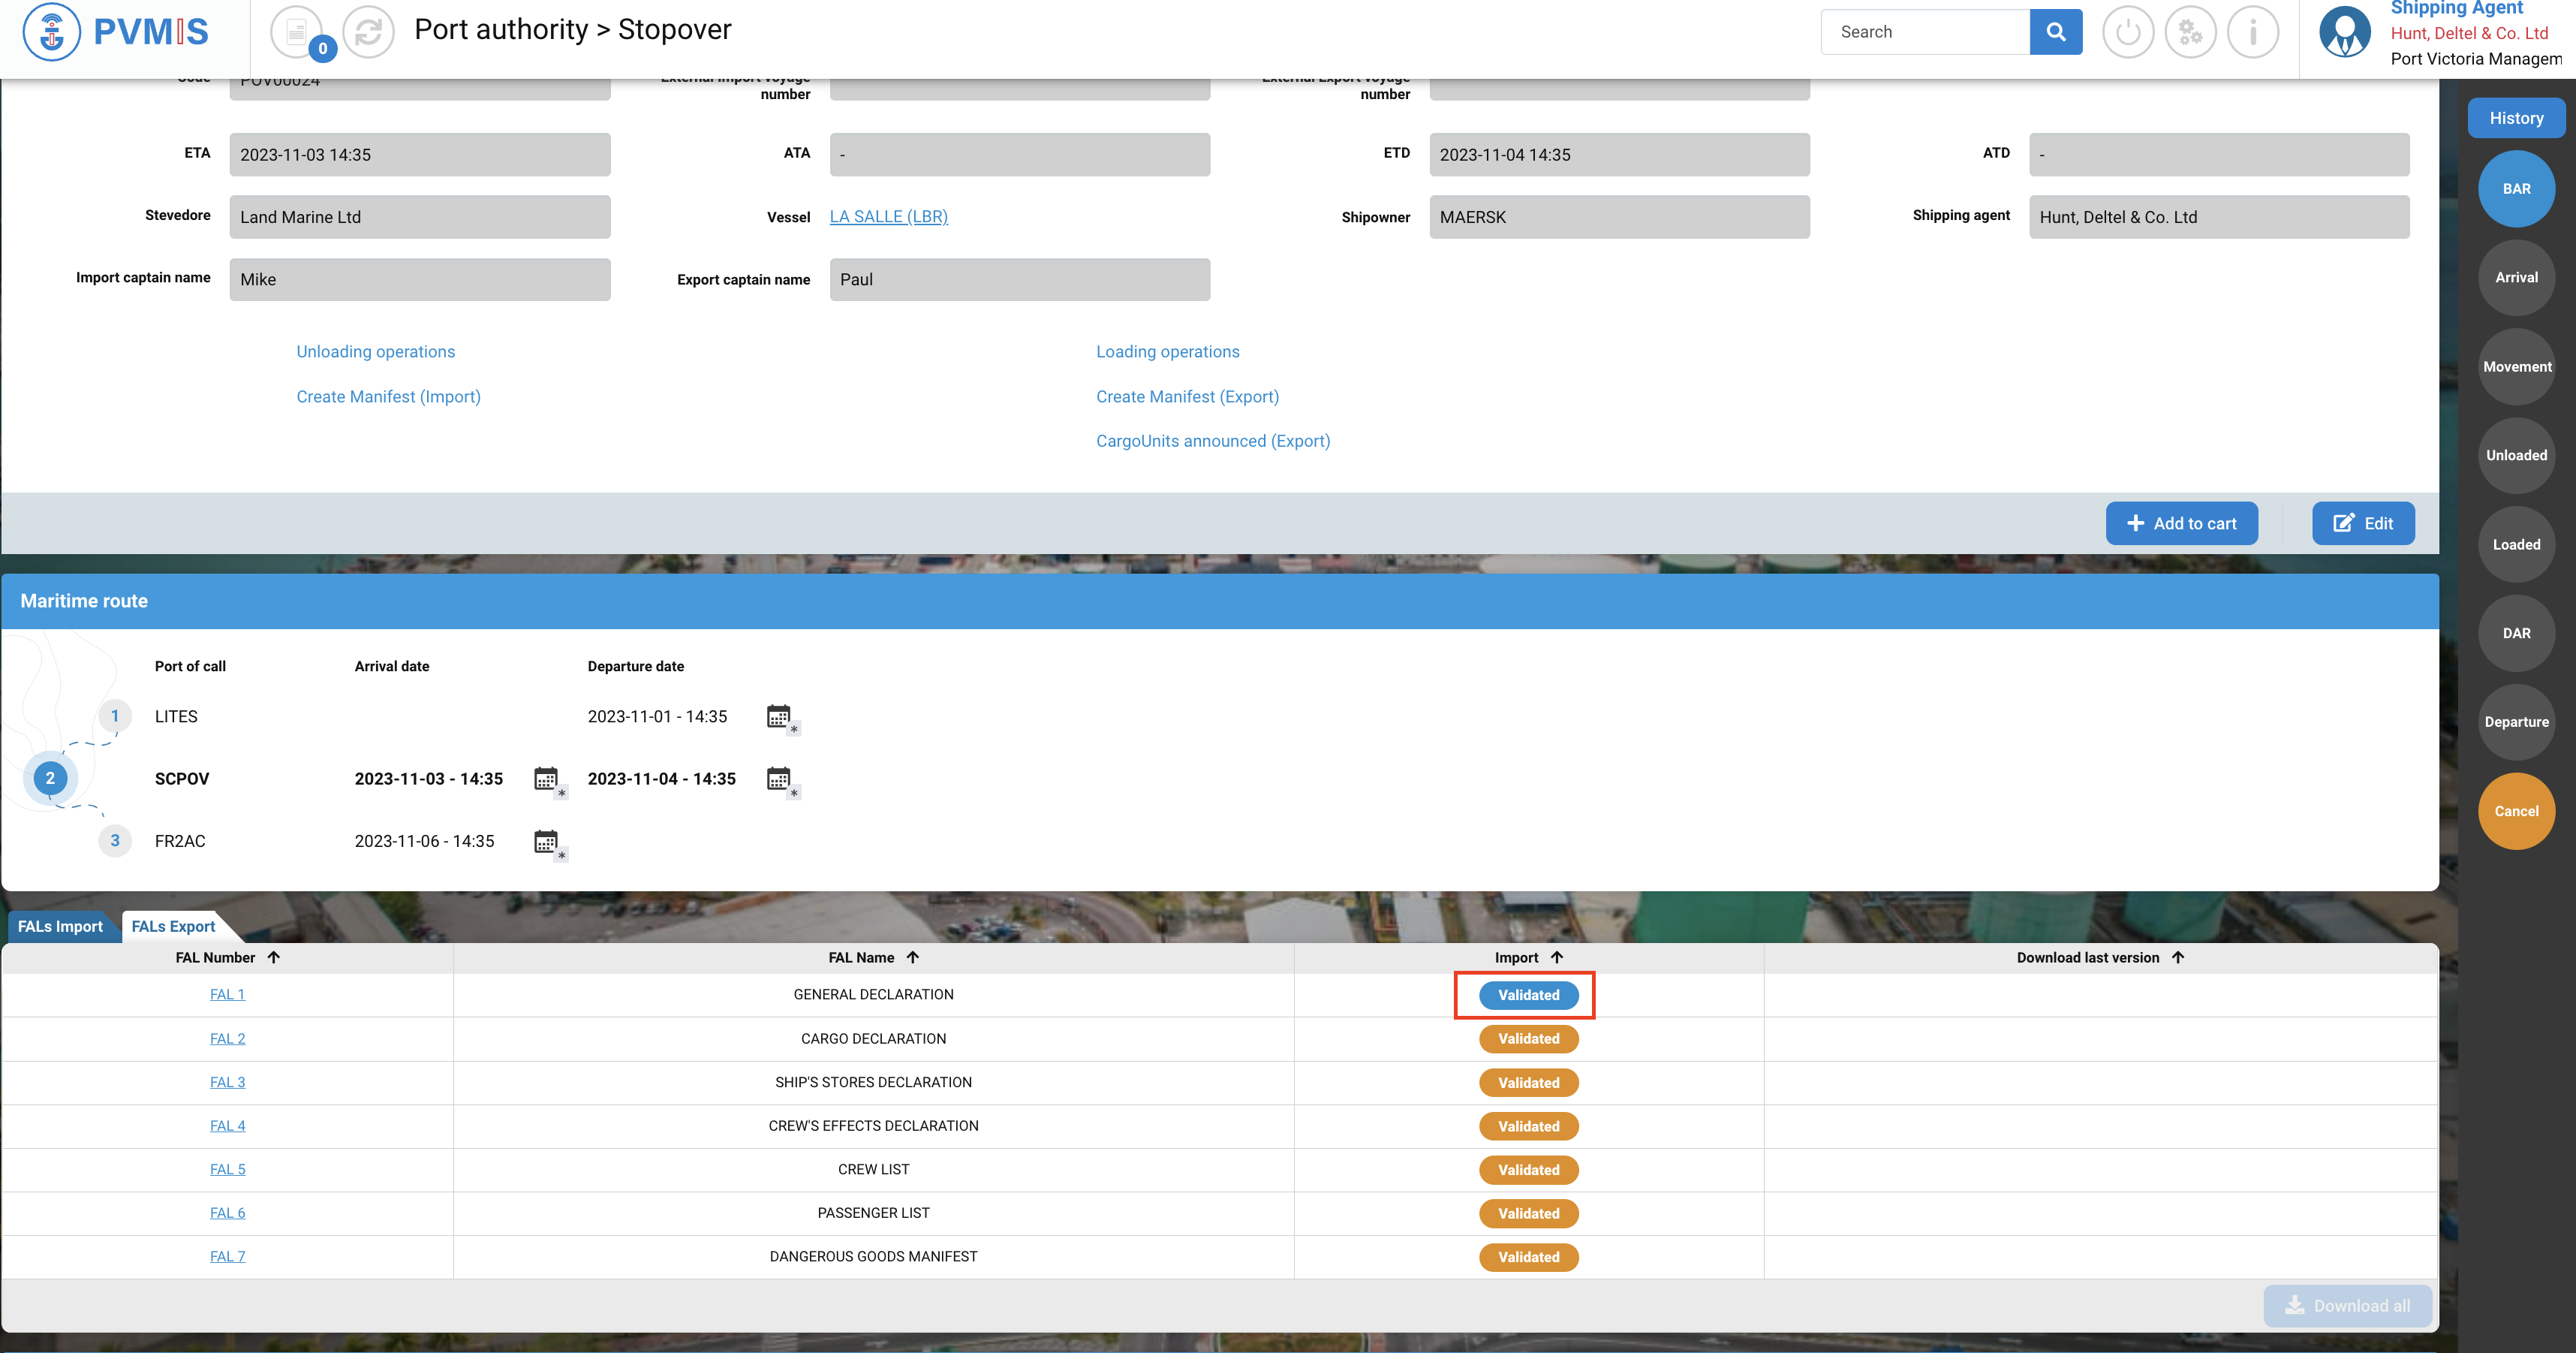
Task: Click the user avatar profile icon
Action: click(x=2344, y=32)
